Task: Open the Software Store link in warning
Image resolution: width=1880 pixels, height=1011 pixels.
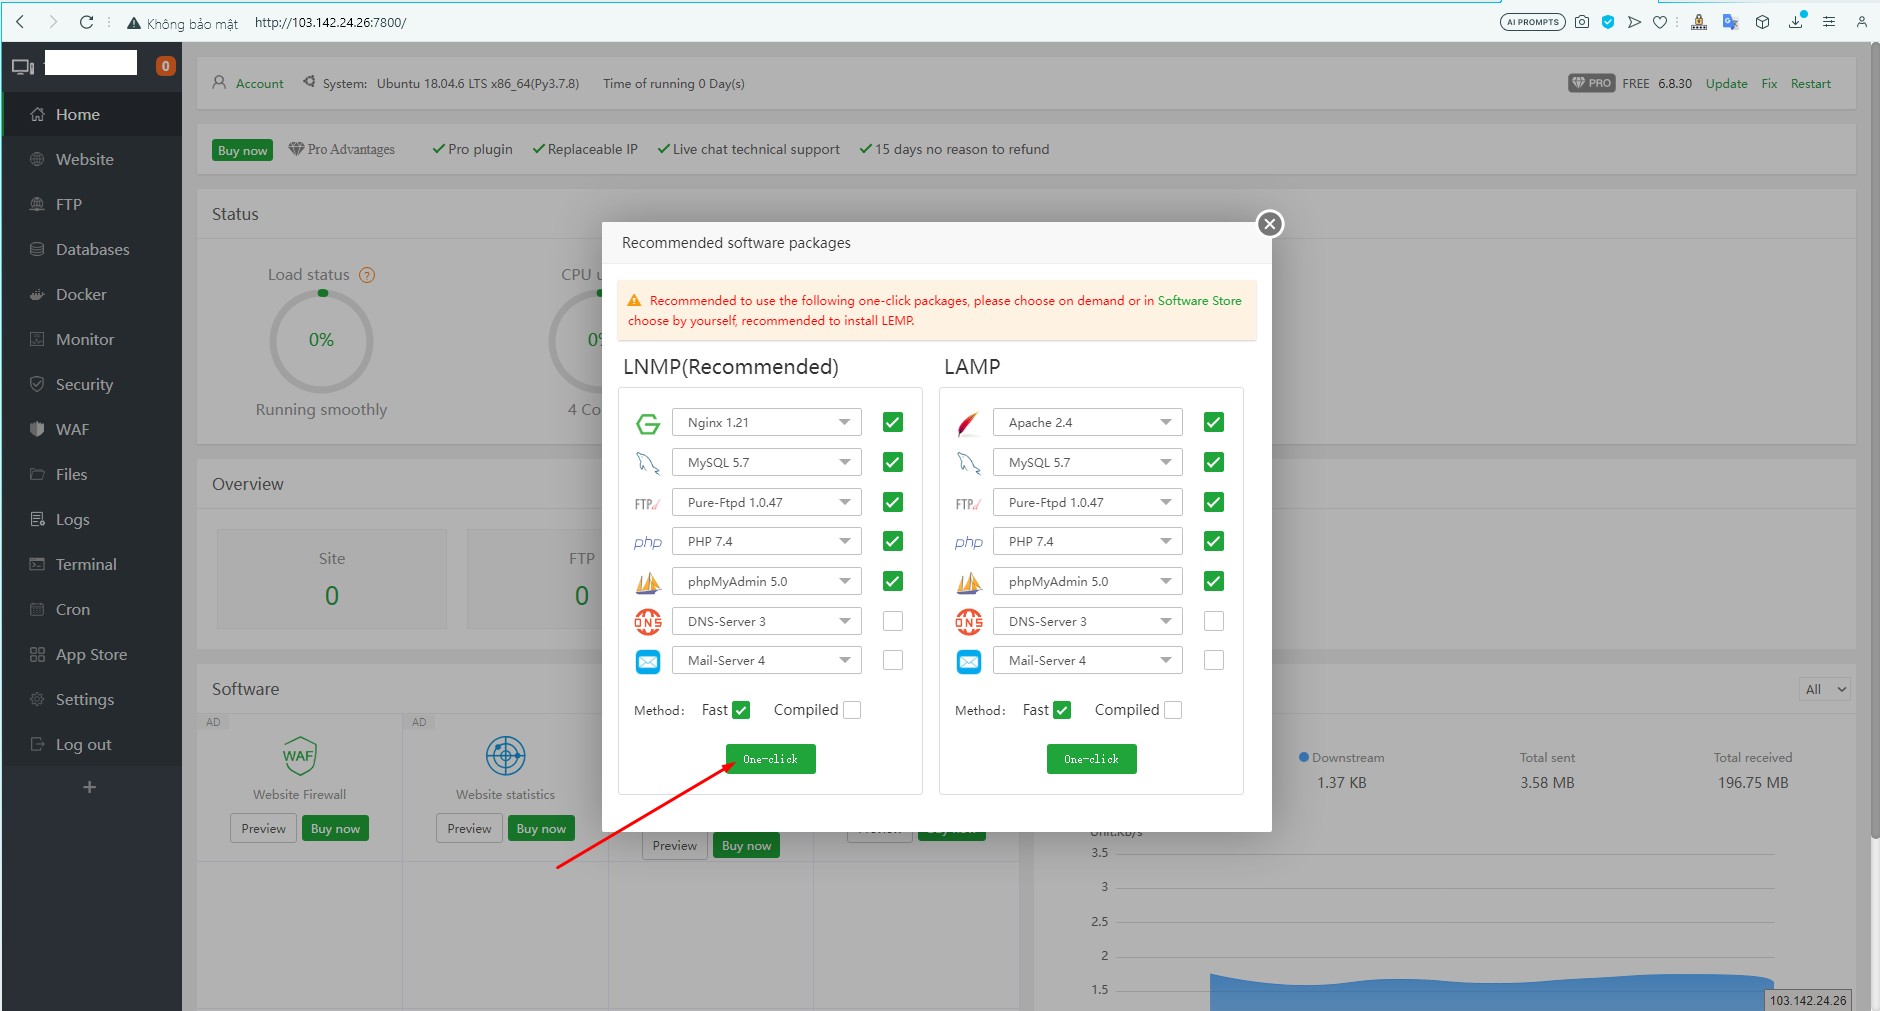Action: 1200,300
